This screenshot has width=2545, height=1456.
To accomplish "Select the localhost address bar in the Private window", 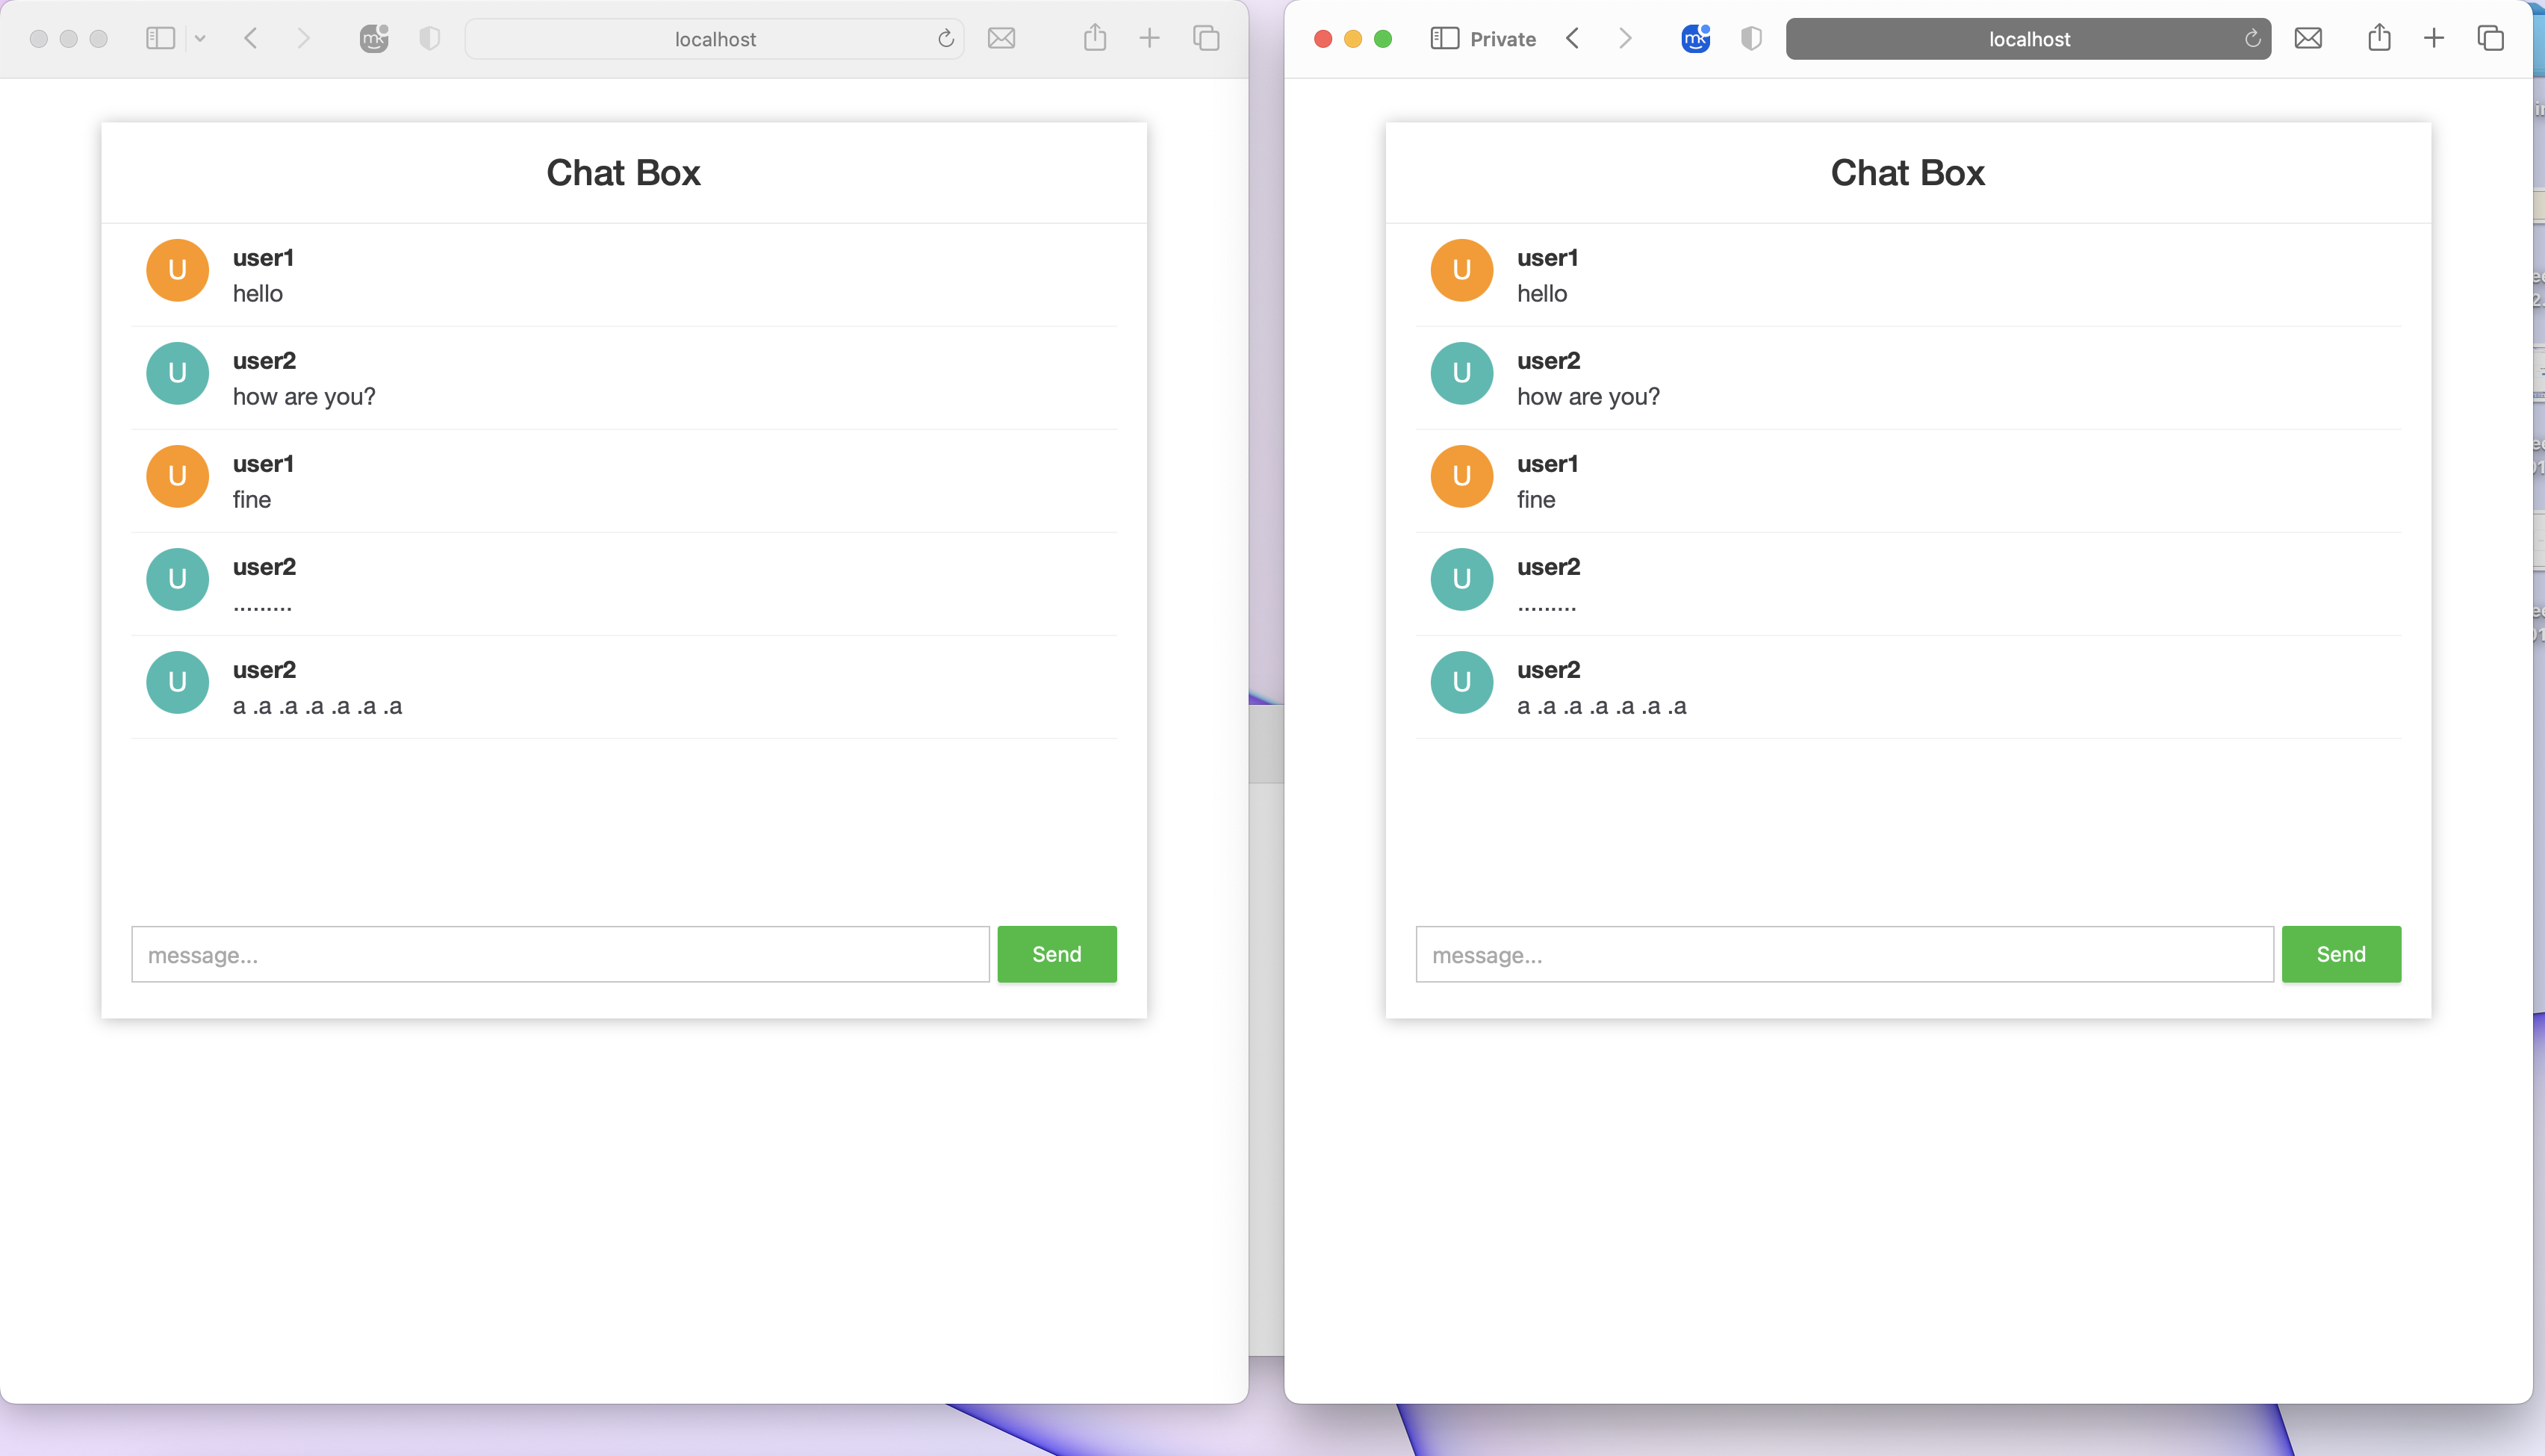I will (2028, 39).
